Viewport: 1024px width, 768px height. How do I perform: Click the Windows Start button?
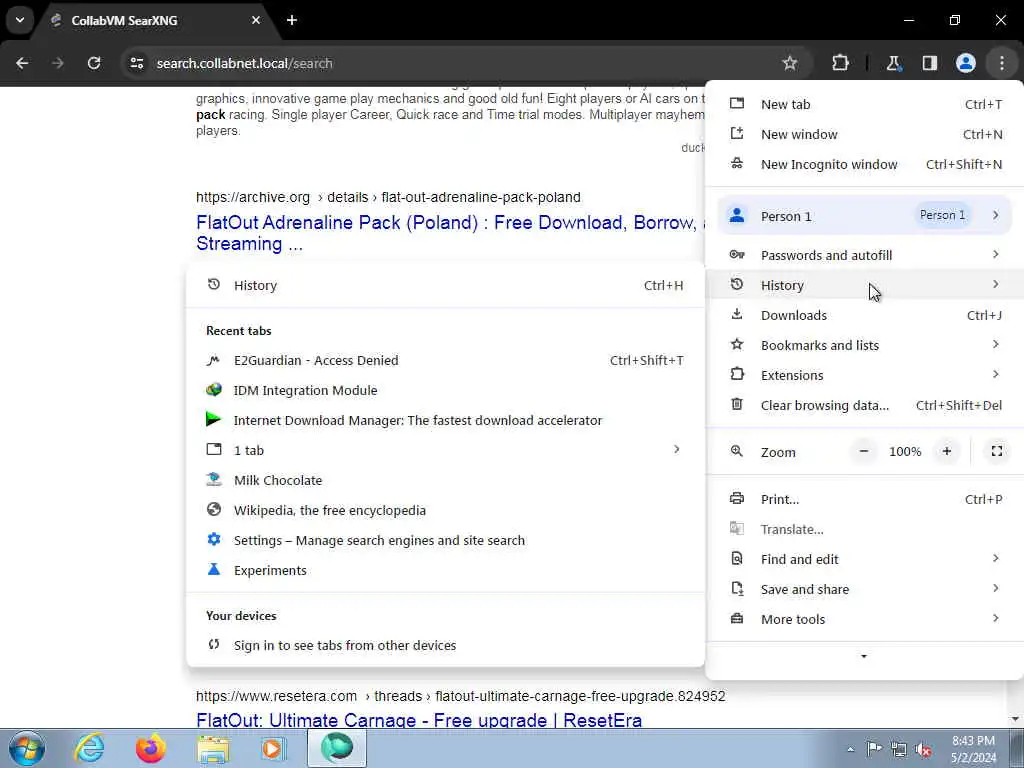[27, 748]
